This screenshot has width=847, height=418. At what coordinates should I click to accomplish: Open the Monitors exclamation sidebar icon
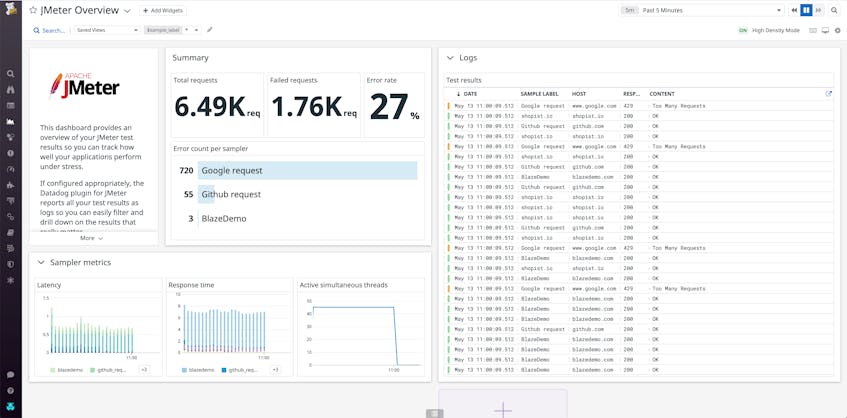click(x=11, y=153)
